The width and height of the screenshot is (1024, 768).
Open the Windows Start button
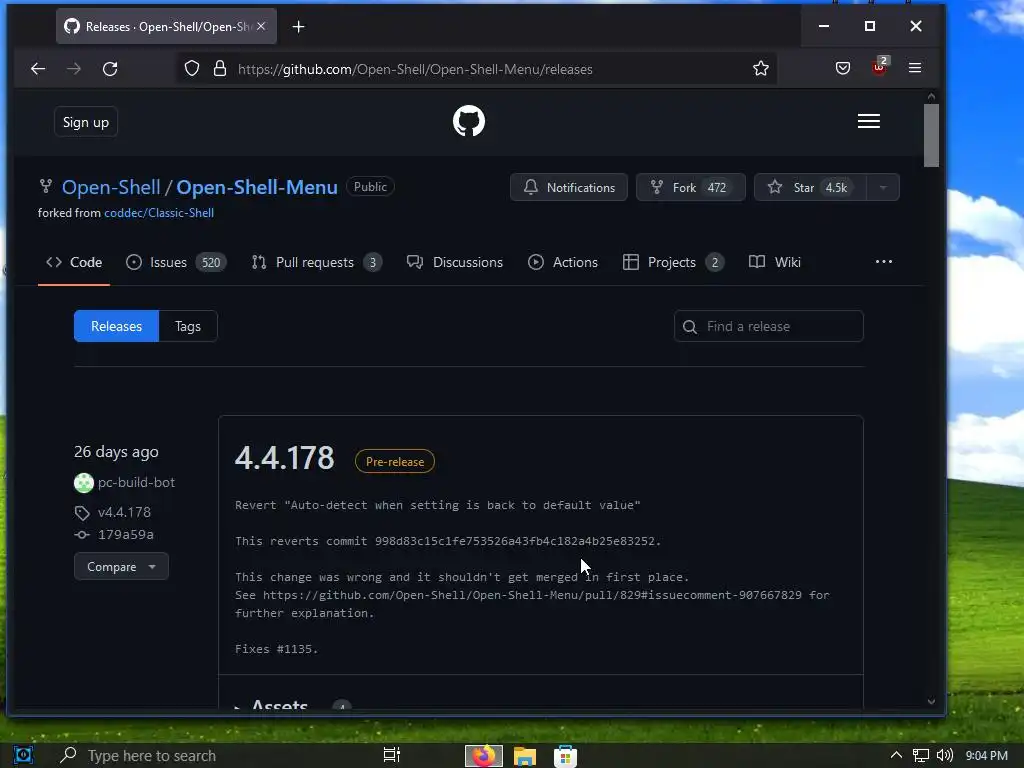click(23, 756)
